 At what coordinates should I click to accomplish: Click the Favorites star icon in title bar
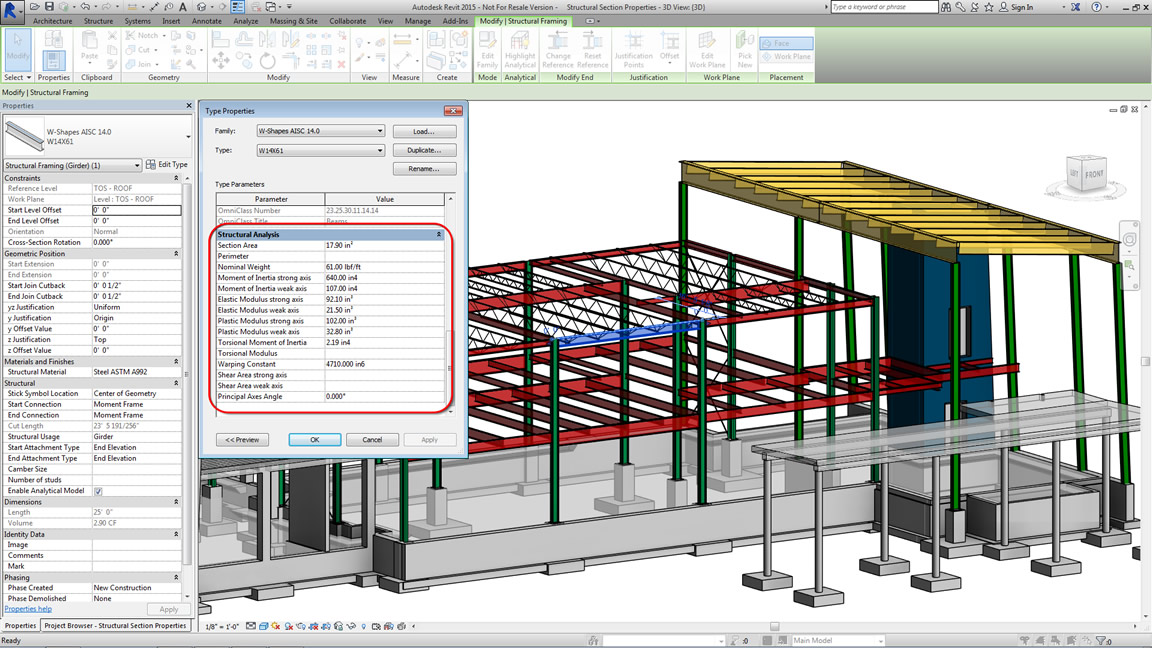[x=989, y=7]
